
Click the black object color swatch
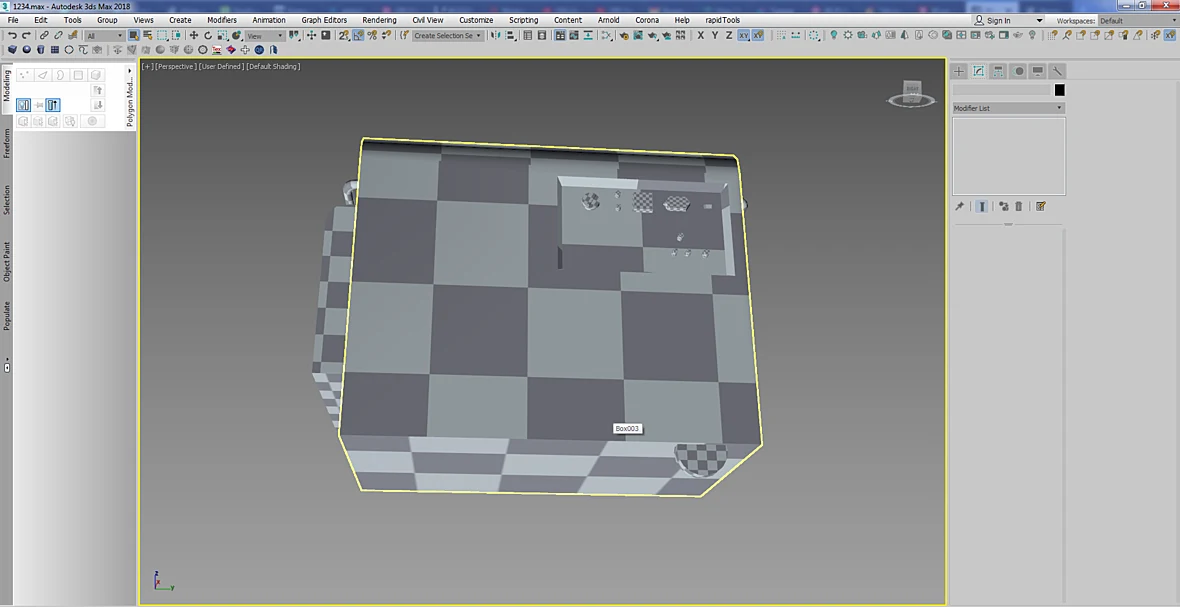[1060, 90]
